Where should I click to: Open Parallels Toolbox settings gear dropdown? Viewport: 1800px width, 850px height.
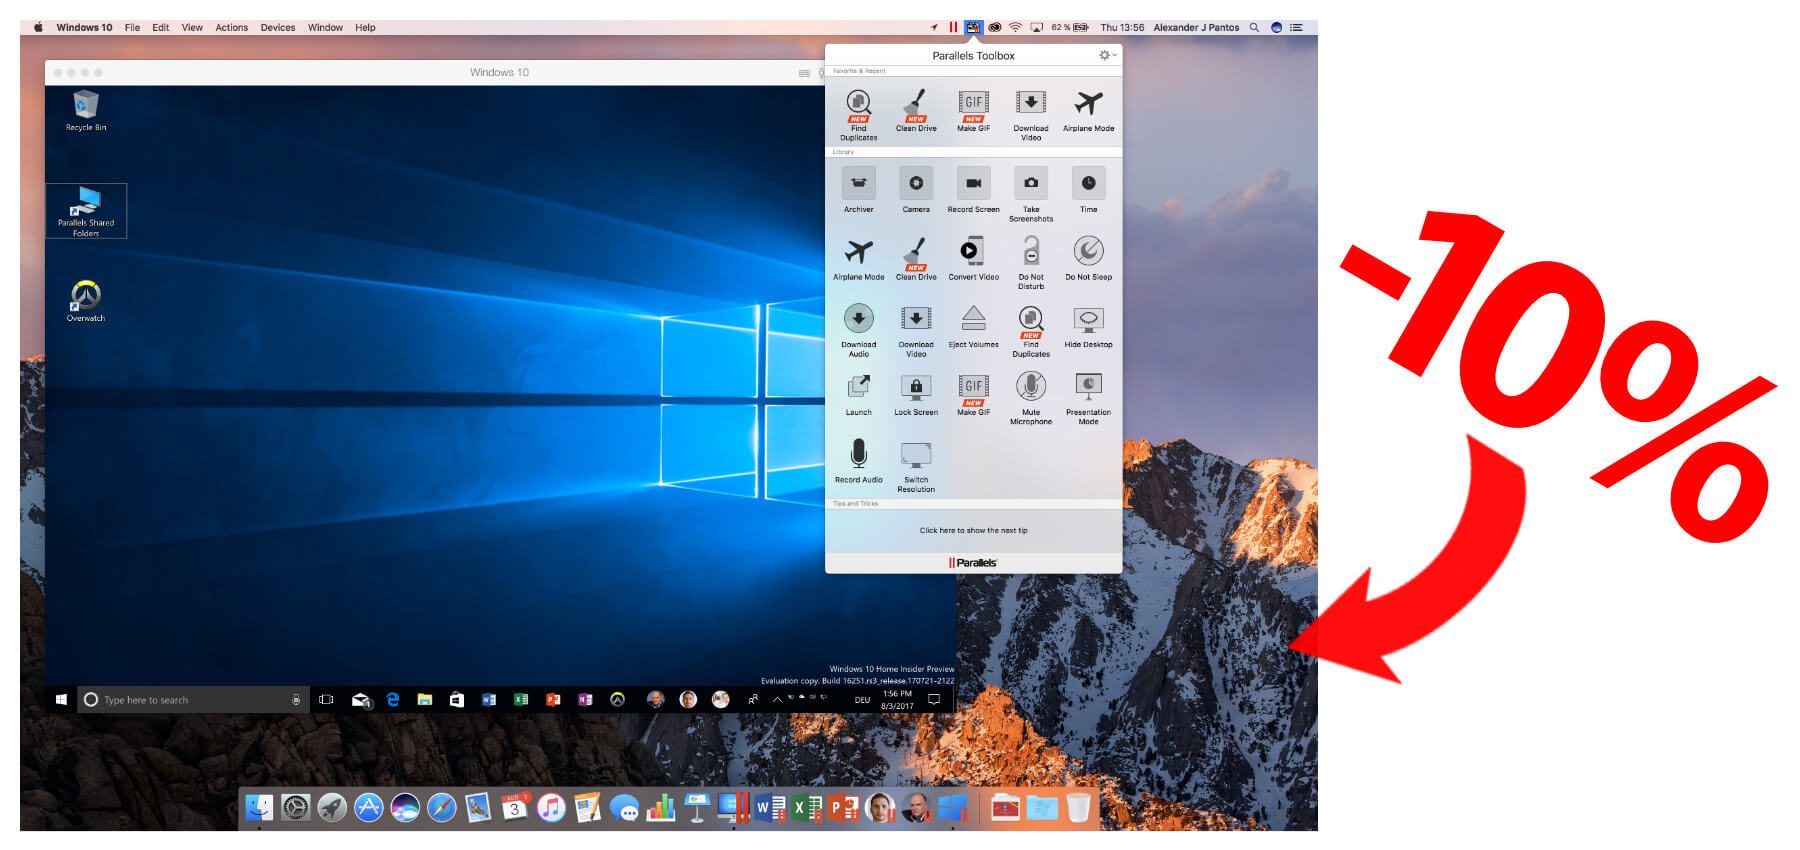pyautogui.click(x=1107, y=55)
